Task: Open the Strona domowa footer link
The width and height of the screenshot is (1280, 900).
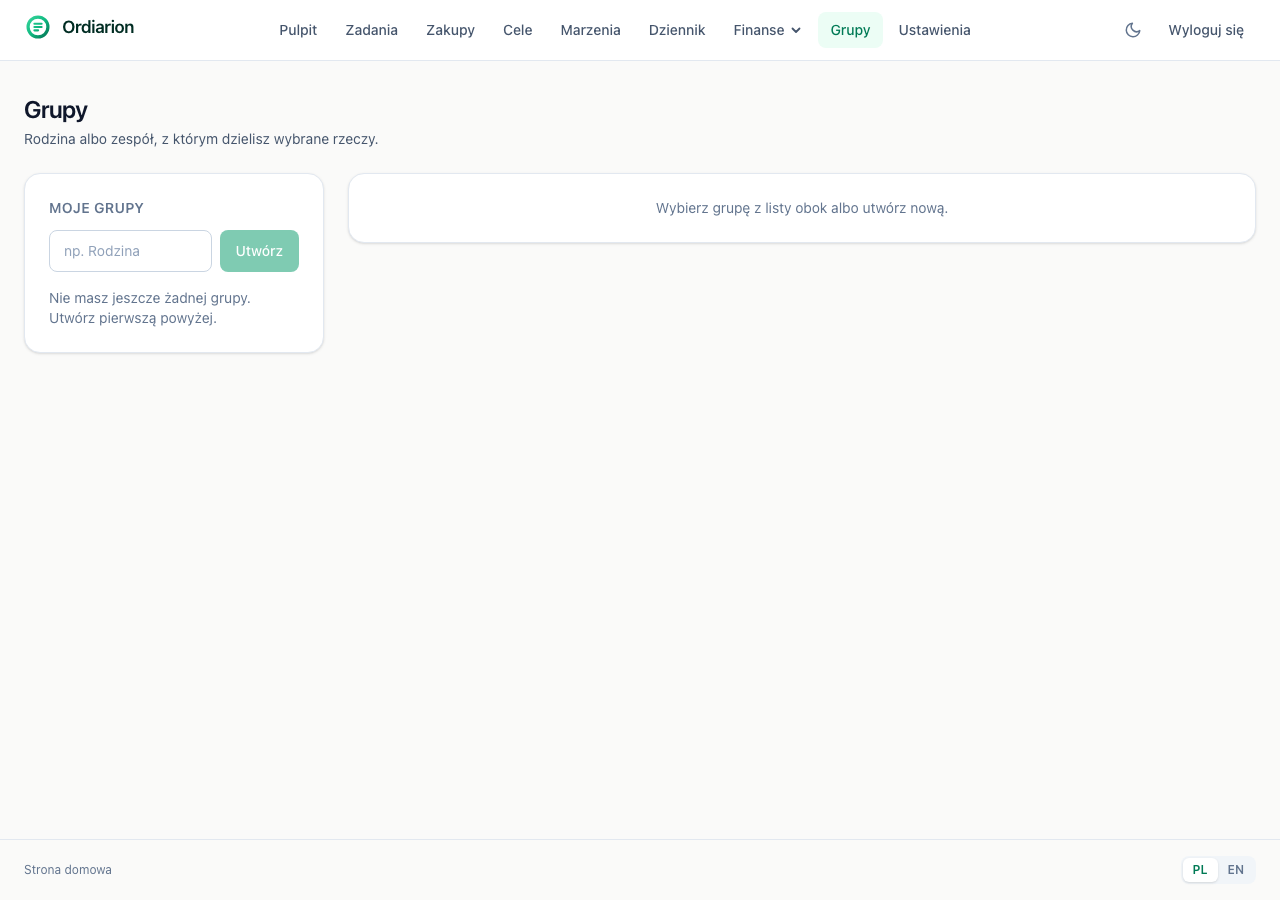Action: 68,870
